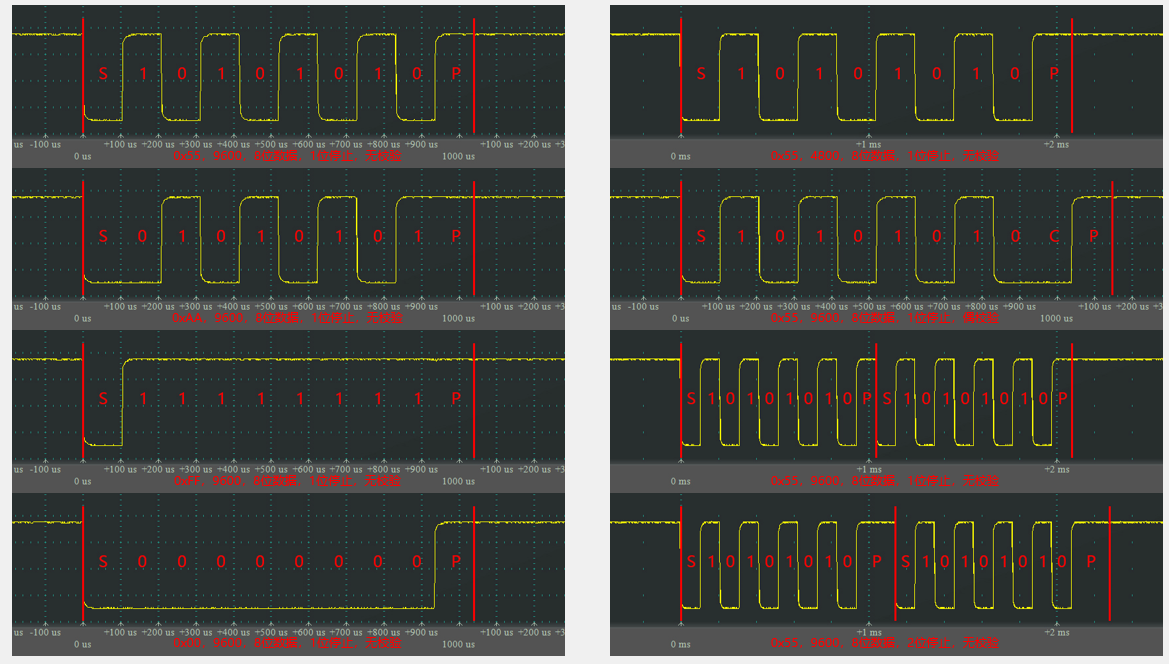Image resolution: width=1169 pixels, height=664 pixels.
Task: Click caption '0xAA，9600，8位数据，1位停止，无校验'
Action: click(288, 317)
